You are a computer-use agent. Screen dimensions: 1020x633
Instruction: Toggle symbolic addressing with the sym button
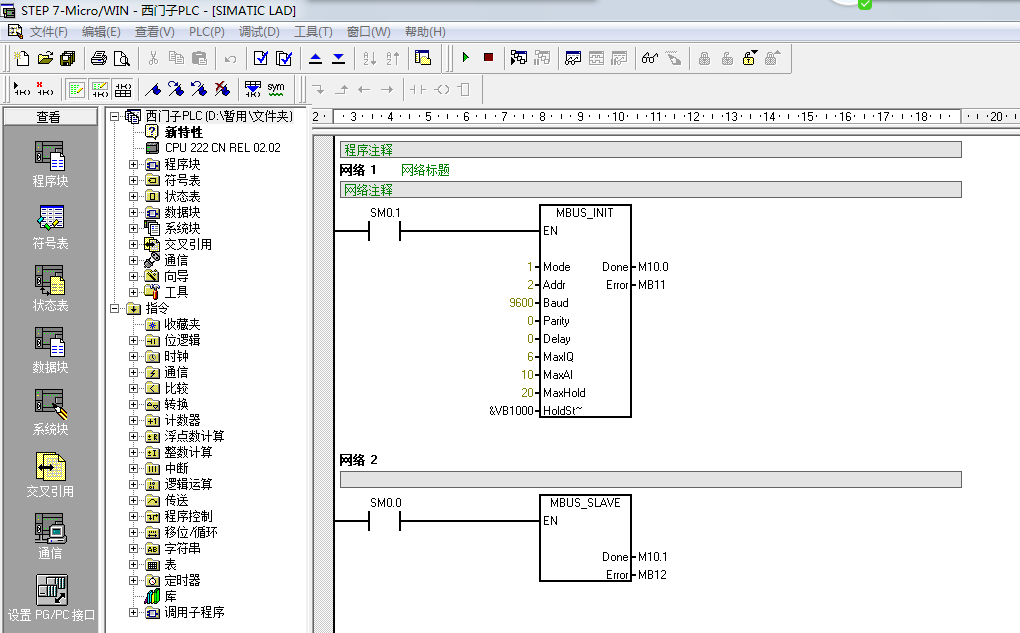pos(274,88)
